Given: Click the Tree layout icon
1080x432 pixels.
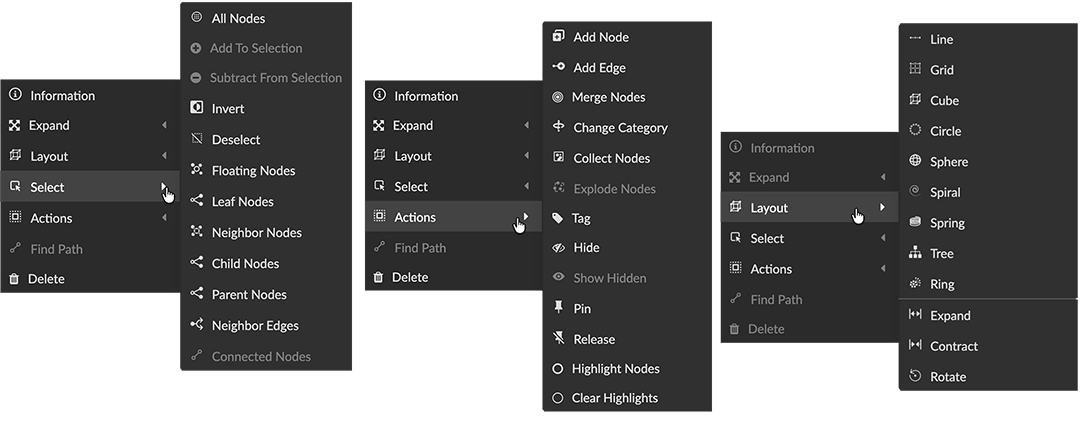Looking at the screenshot, I should pyautogui.click(x=915, y=253).
